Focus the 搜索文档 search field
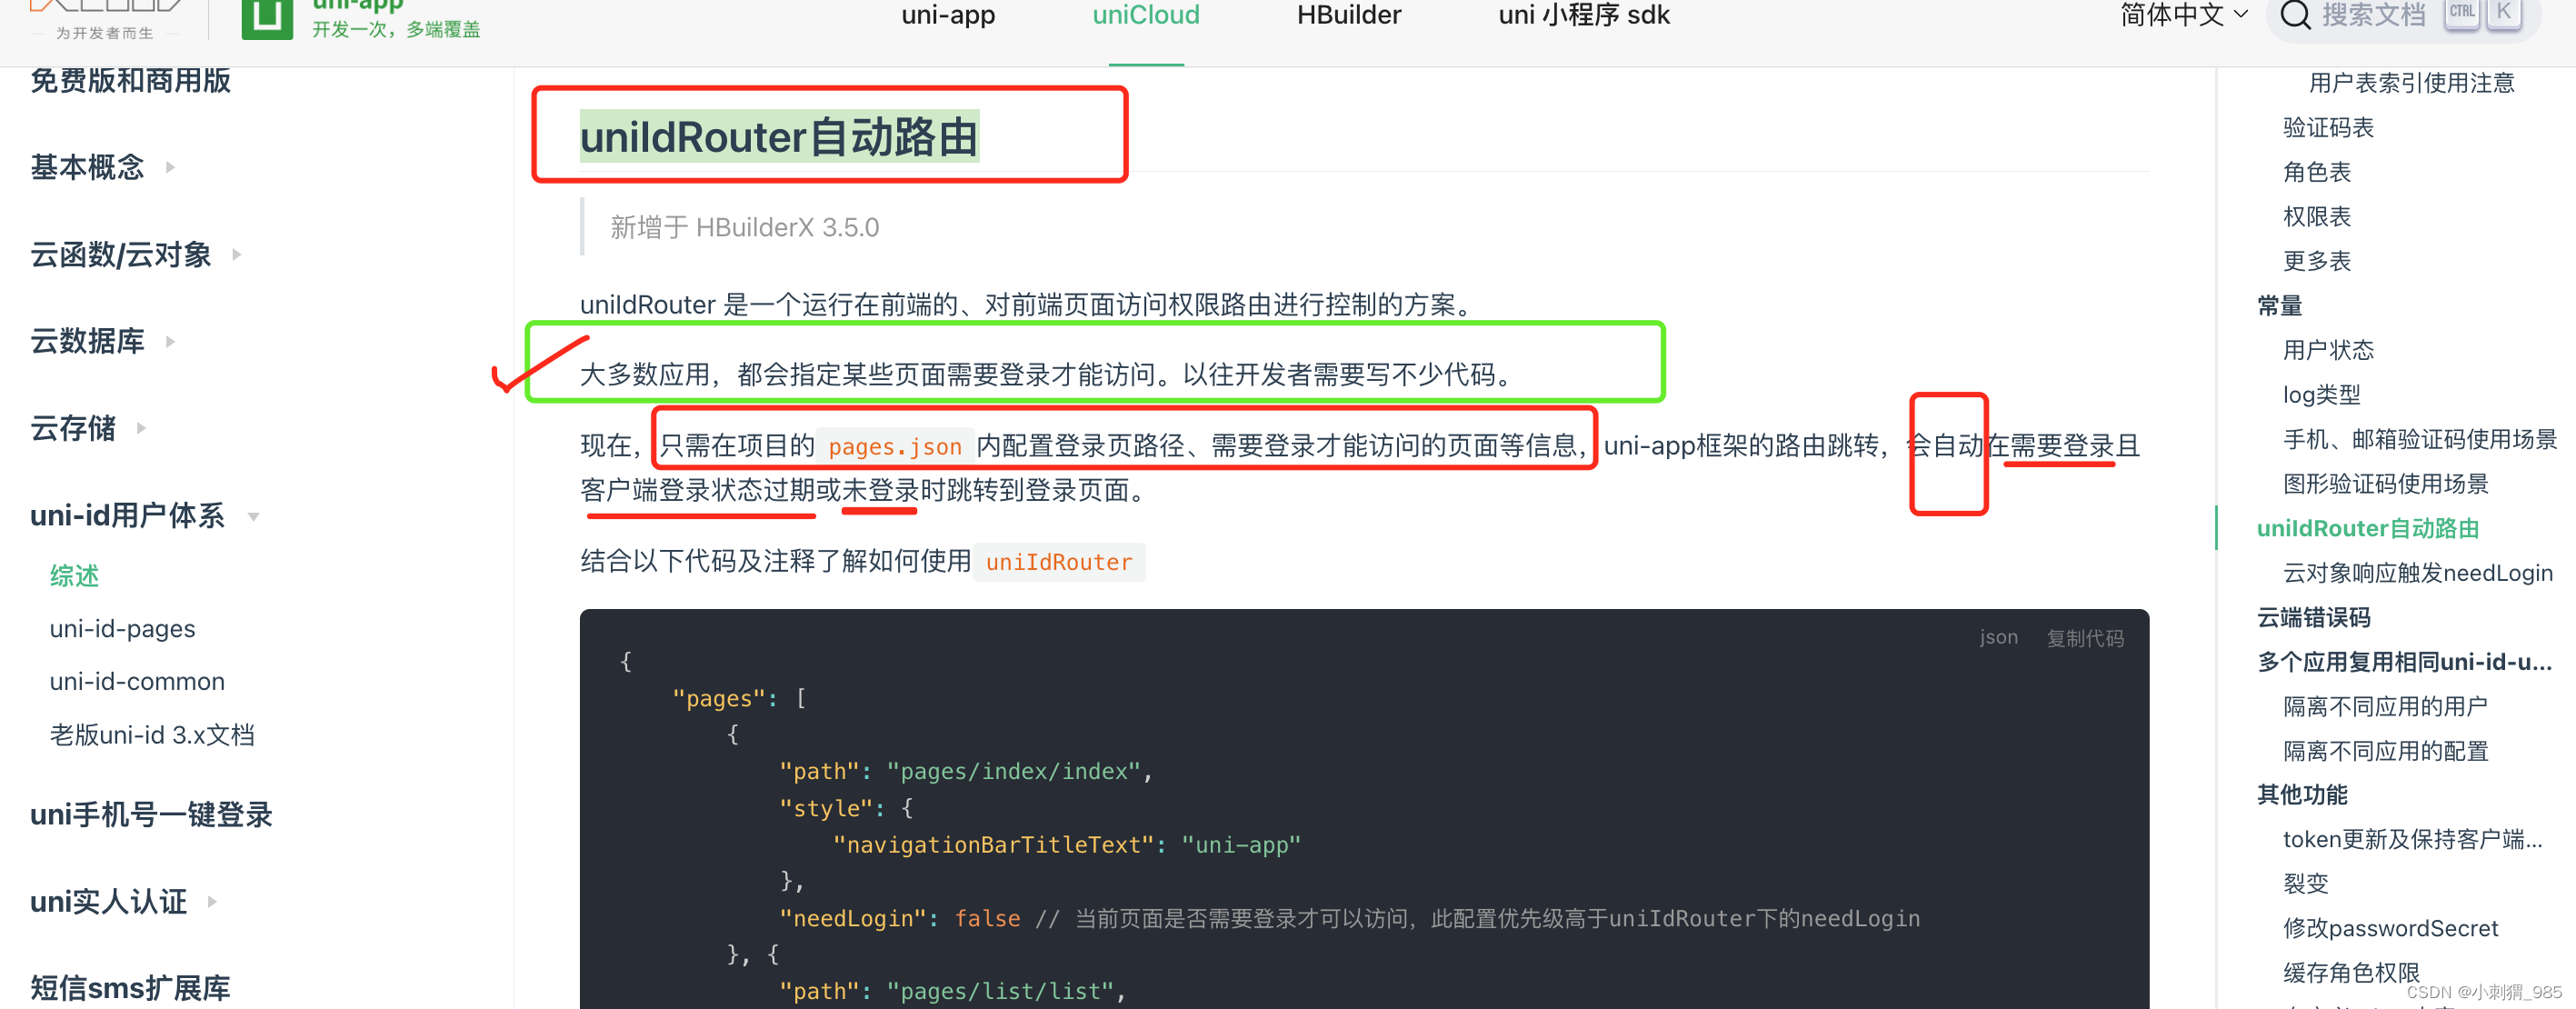This screenshot has width=2576, height=1009. click(2403, 17)
